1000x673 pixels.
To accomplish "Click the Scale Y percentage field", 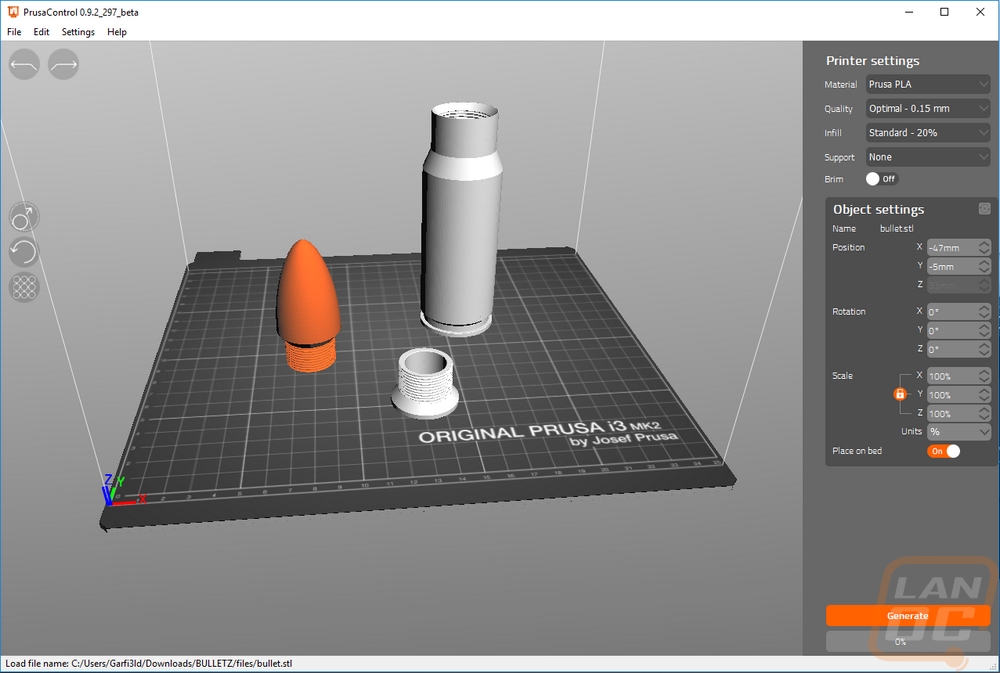I will tap(952, 395).
